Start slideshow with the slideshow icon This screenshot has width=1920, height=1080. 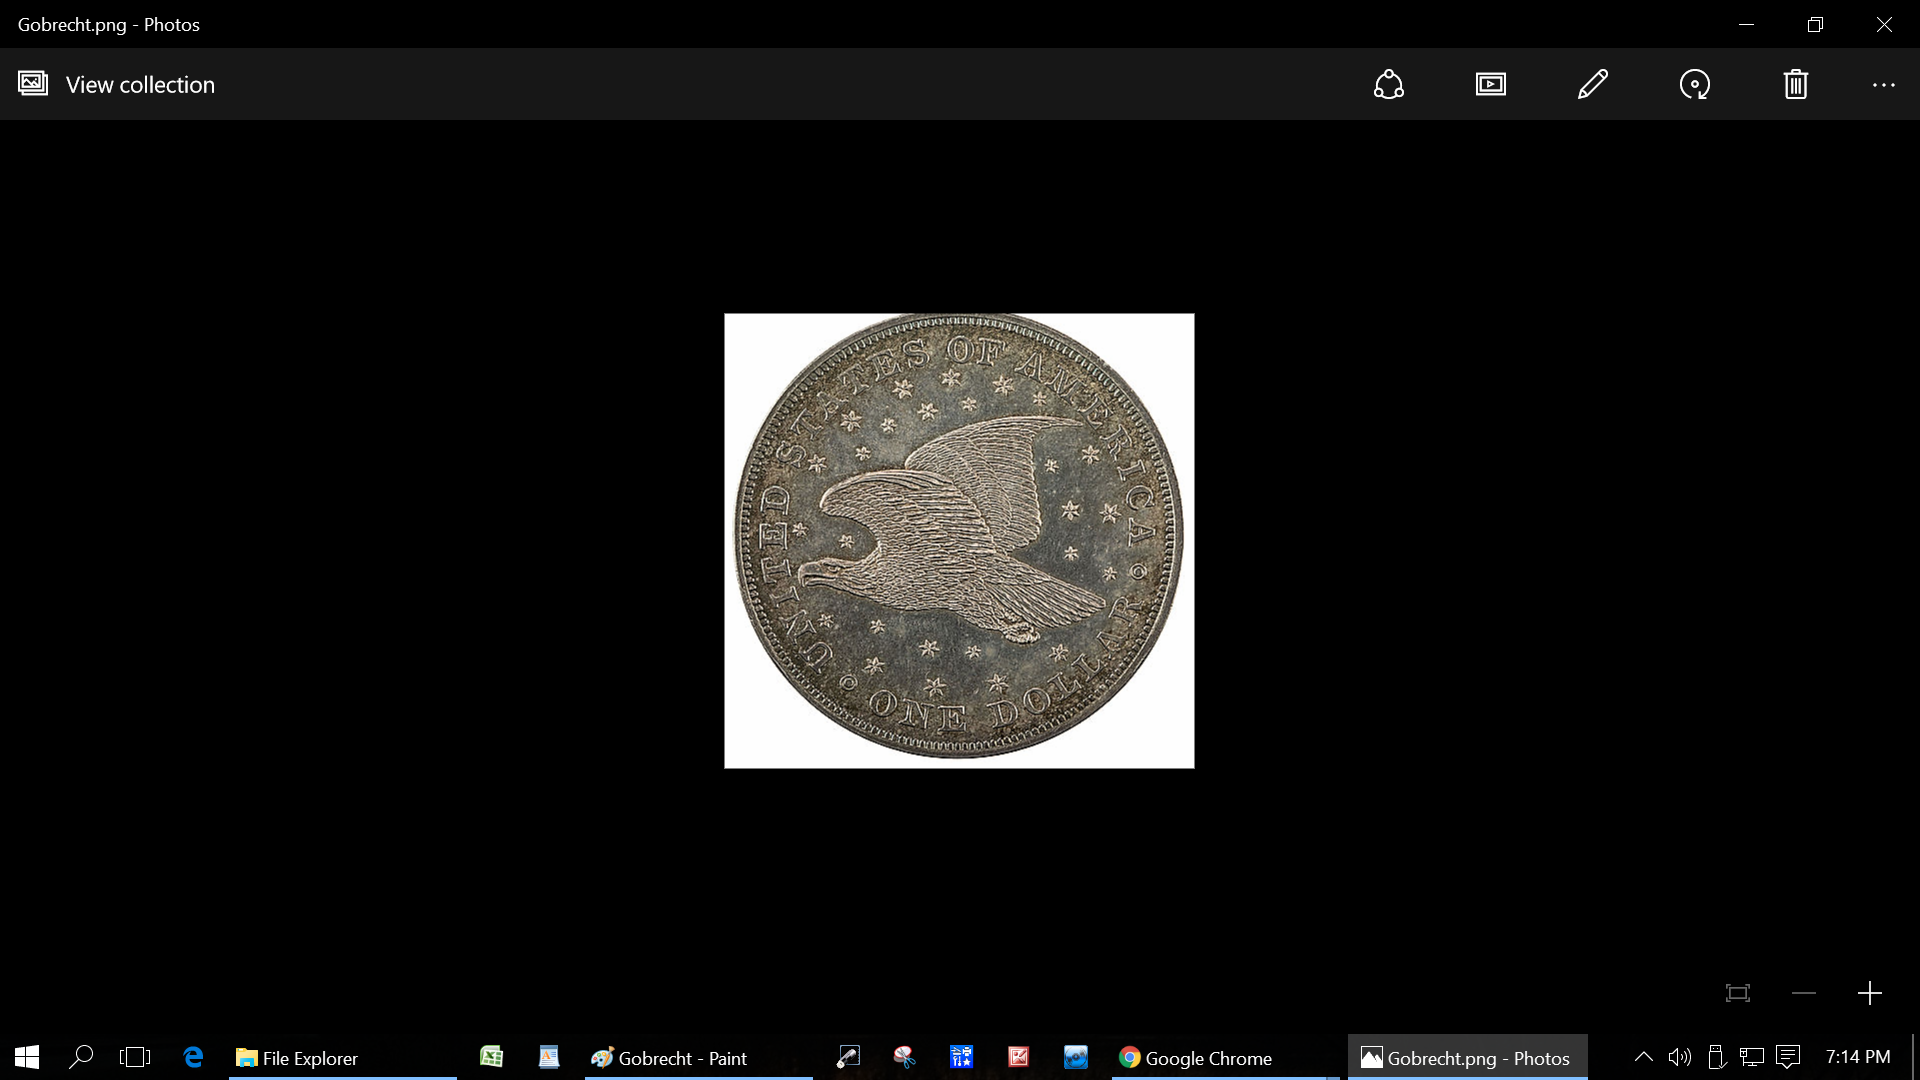(1490, 85)
